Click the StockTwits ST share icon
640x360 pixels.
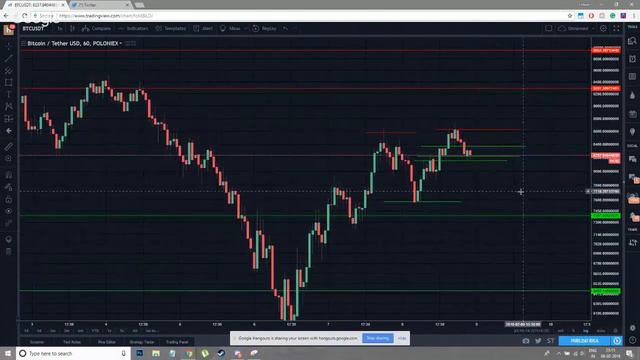[551, 341]
